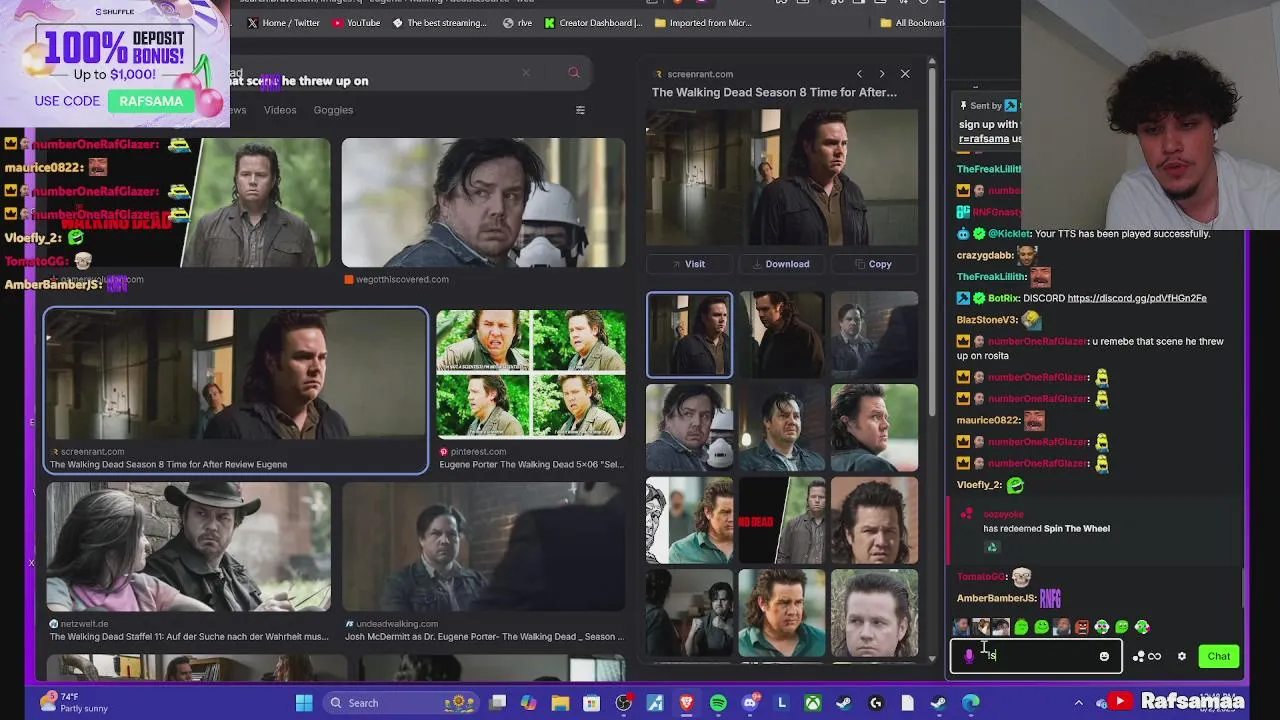Viewport: 1280px width, 720px height.
Task: Select the black-and-white comic sketch related thumbnail
Action: [689, 521]
